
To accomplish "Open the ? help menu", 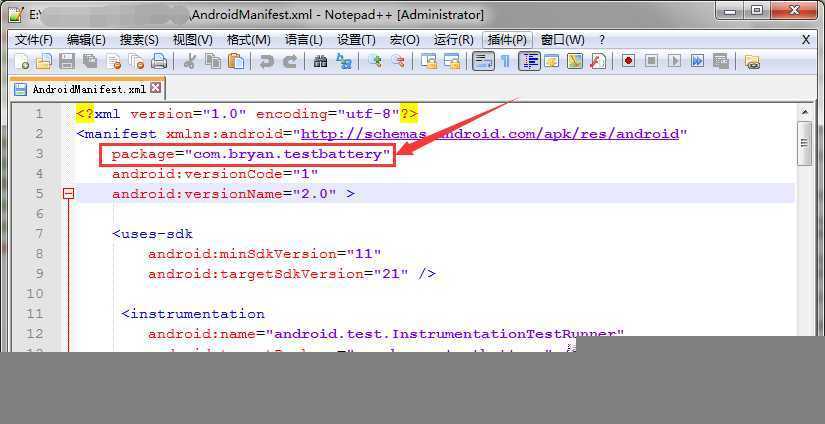I will [x=602, y=39].
